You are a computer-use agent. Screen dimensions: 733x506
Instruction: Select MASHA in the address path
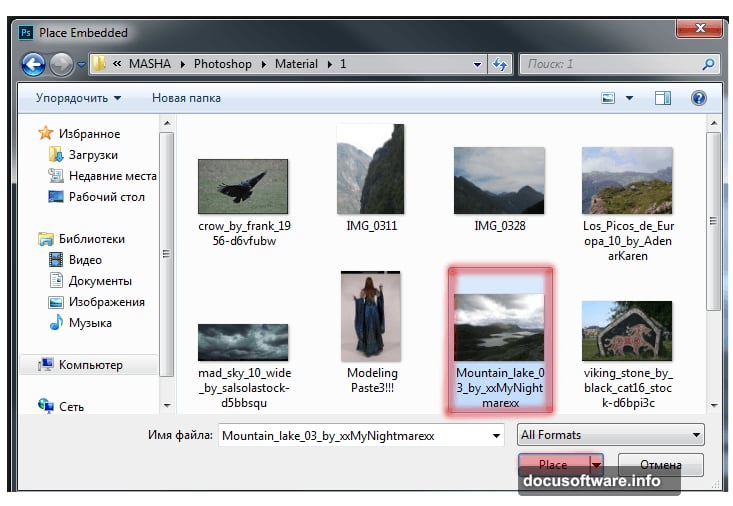(150, 64)
